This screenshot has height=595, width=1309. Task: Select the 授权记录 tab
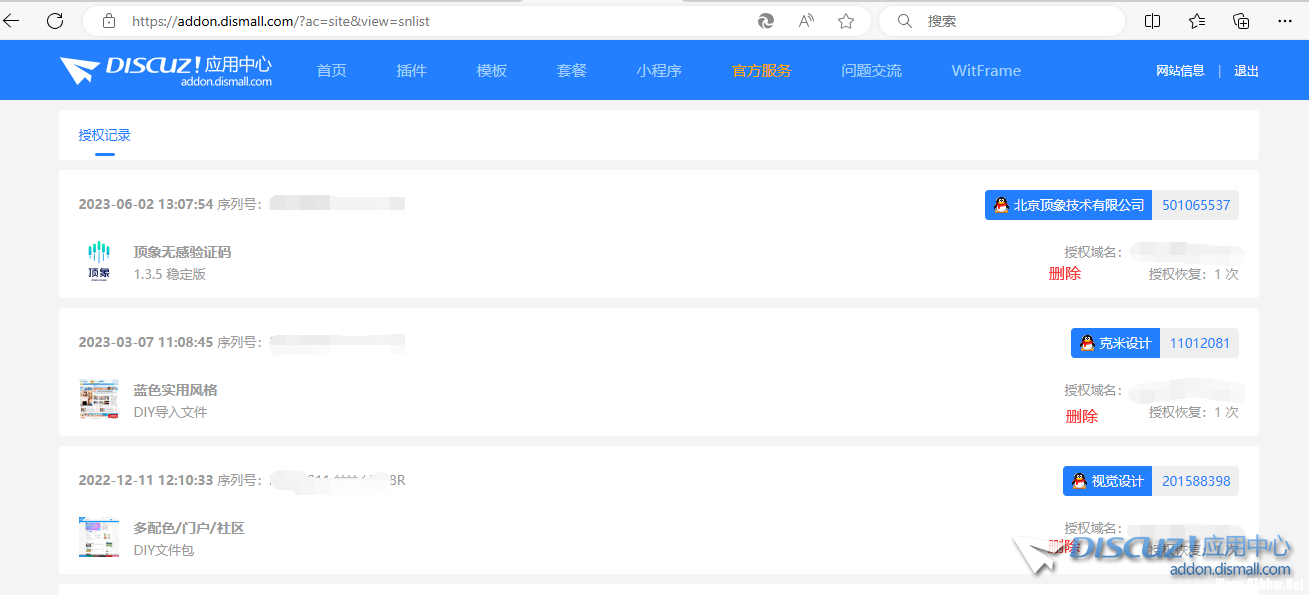[105, 135]
